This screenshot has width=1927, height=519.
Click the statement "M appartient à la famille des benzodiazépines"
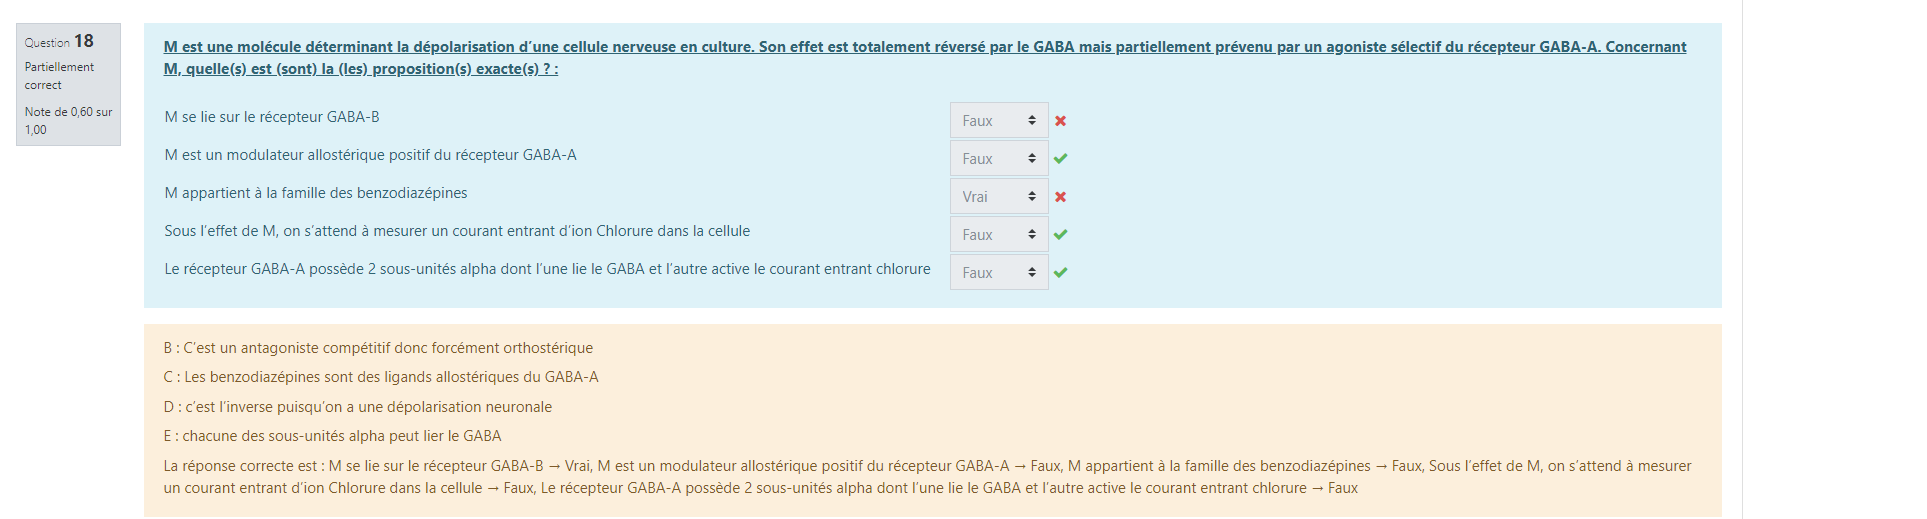click(x=316, y=193)
